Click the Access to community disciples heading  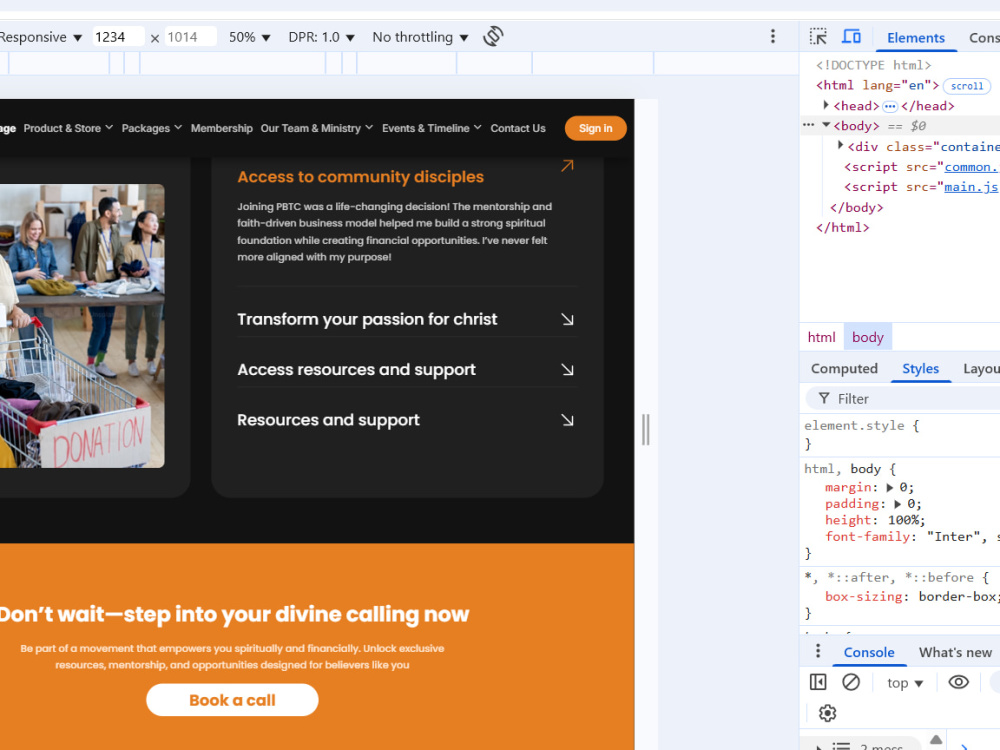tap(360, 177)
